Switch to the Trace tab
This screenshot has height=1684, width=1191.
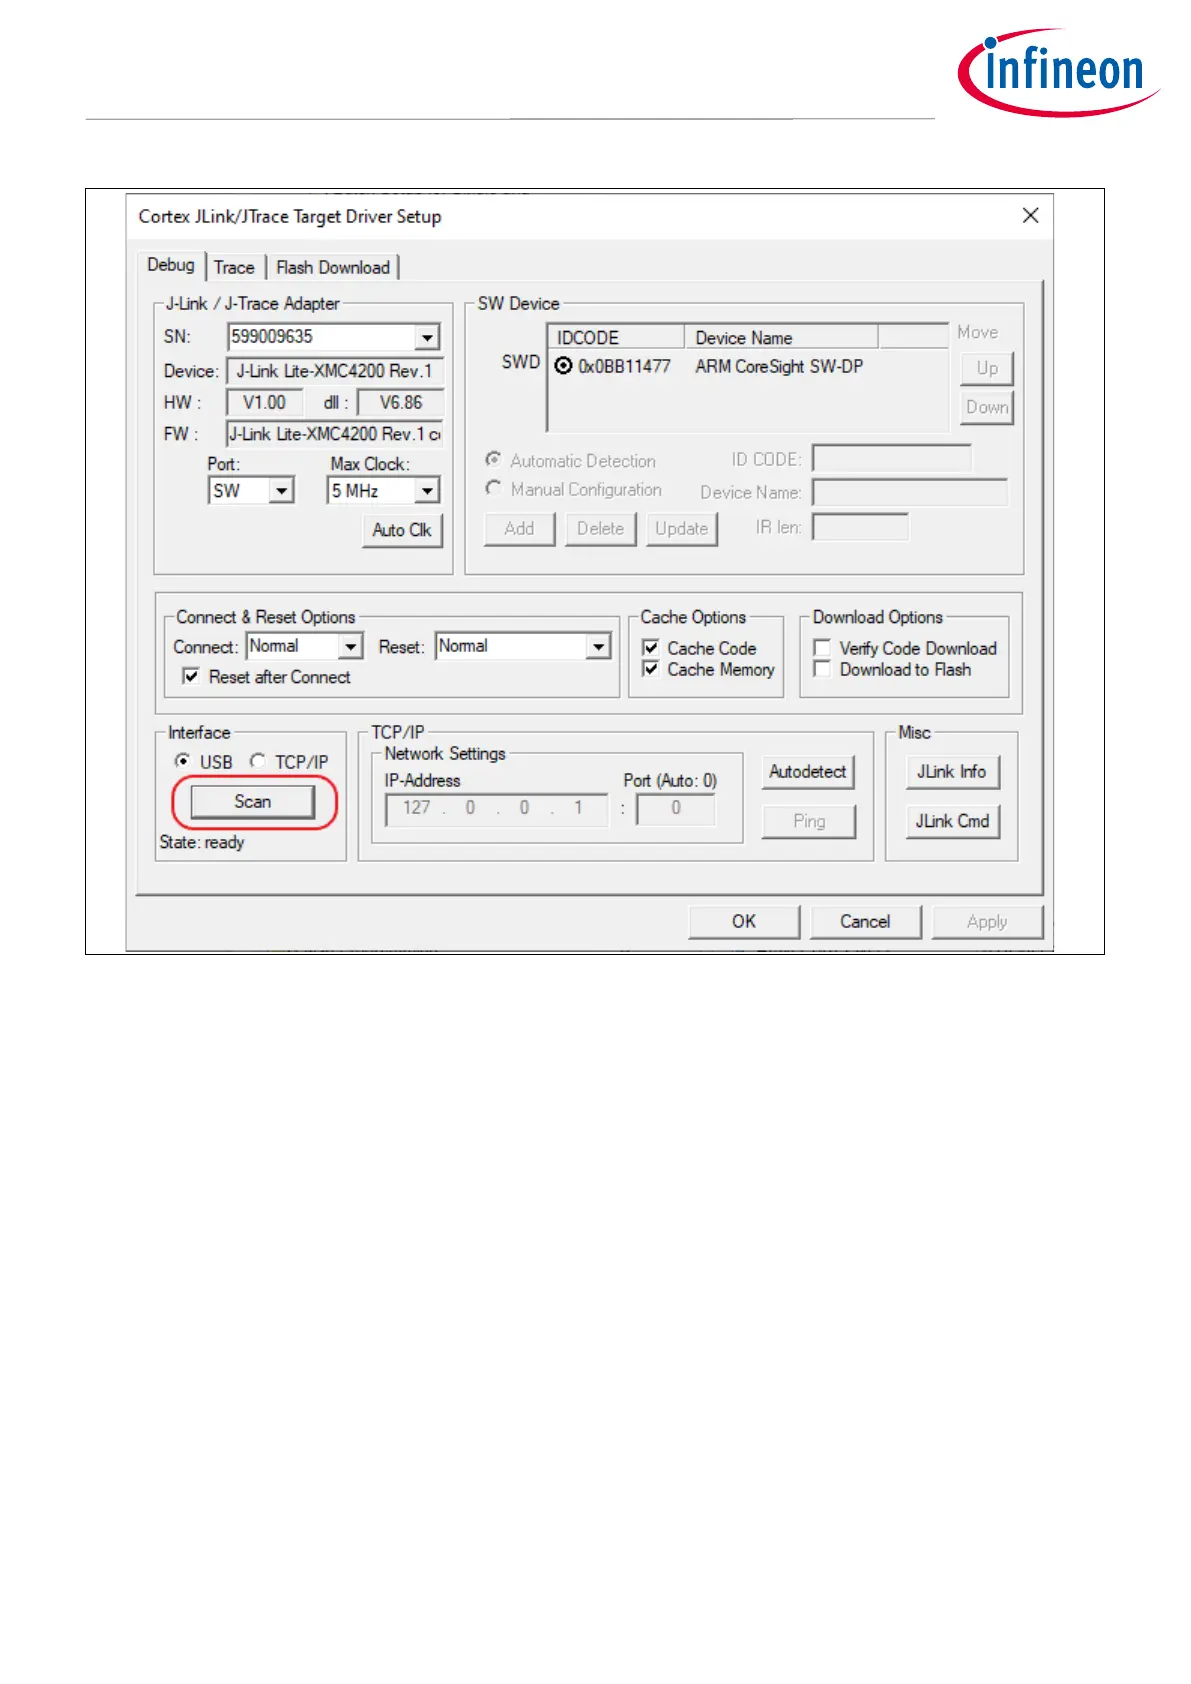[234, 267]
